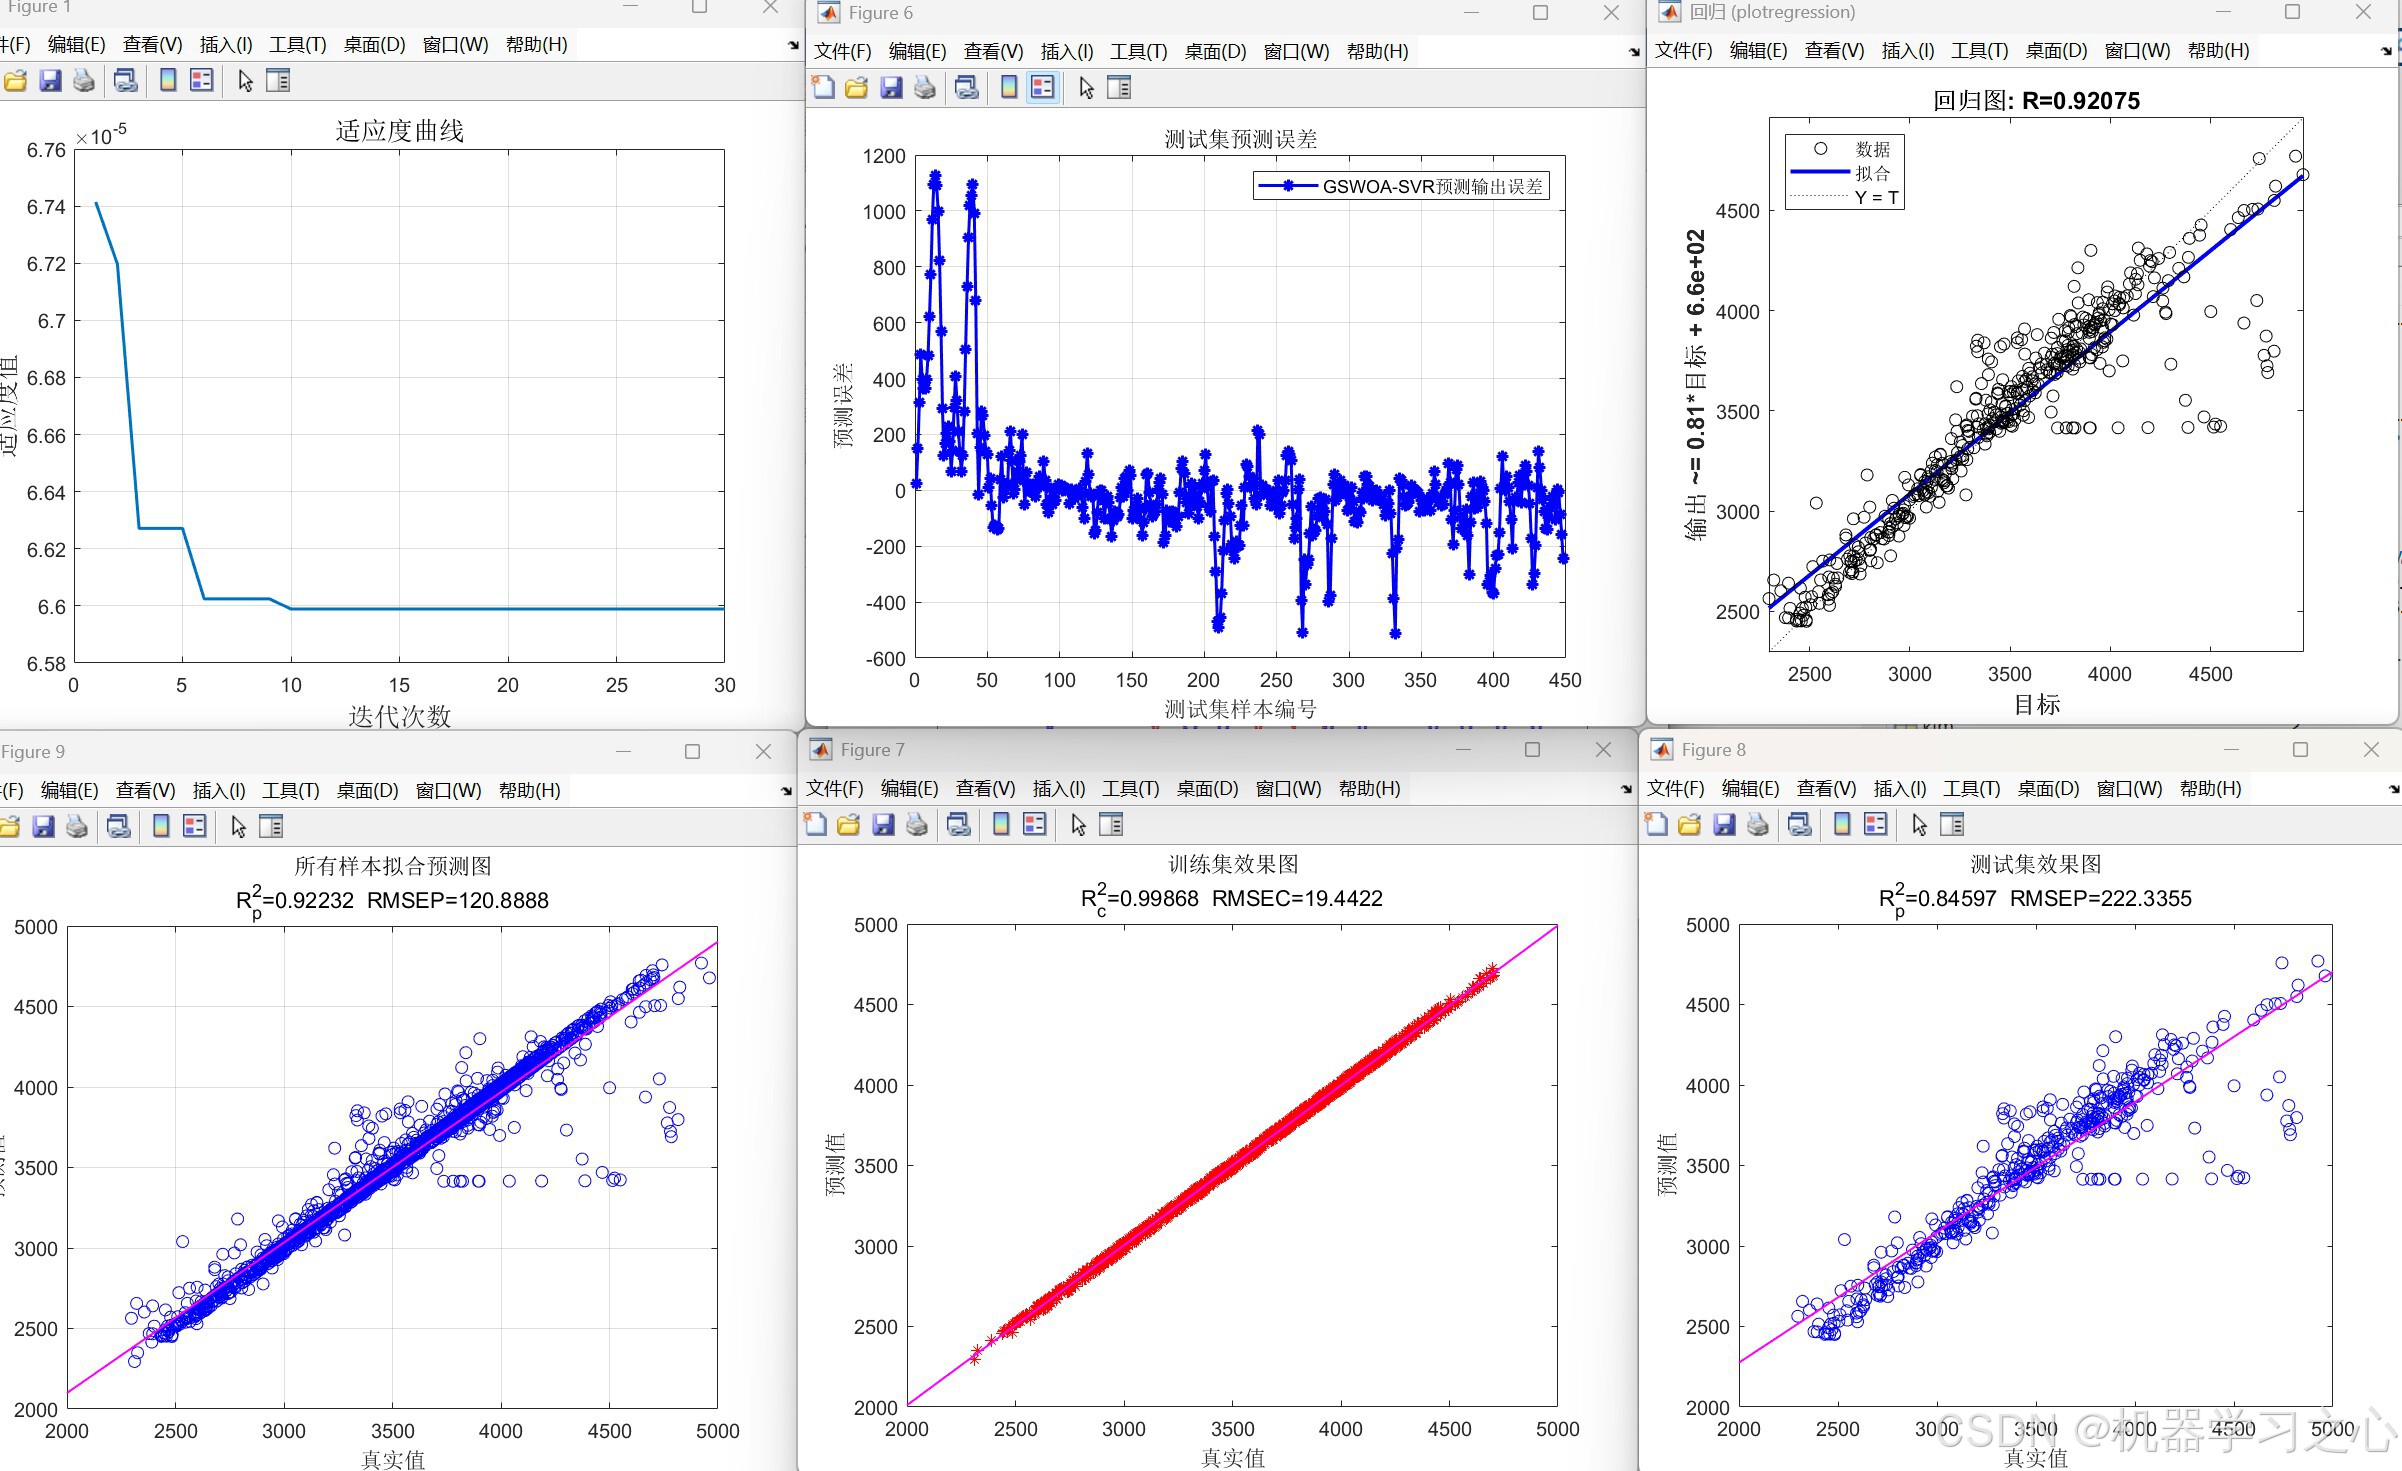The image size is (2402, 1471).
Task: Open 工具(T) dropdown in regression window
Action: pyautogui.click(x=1979, y=51)
